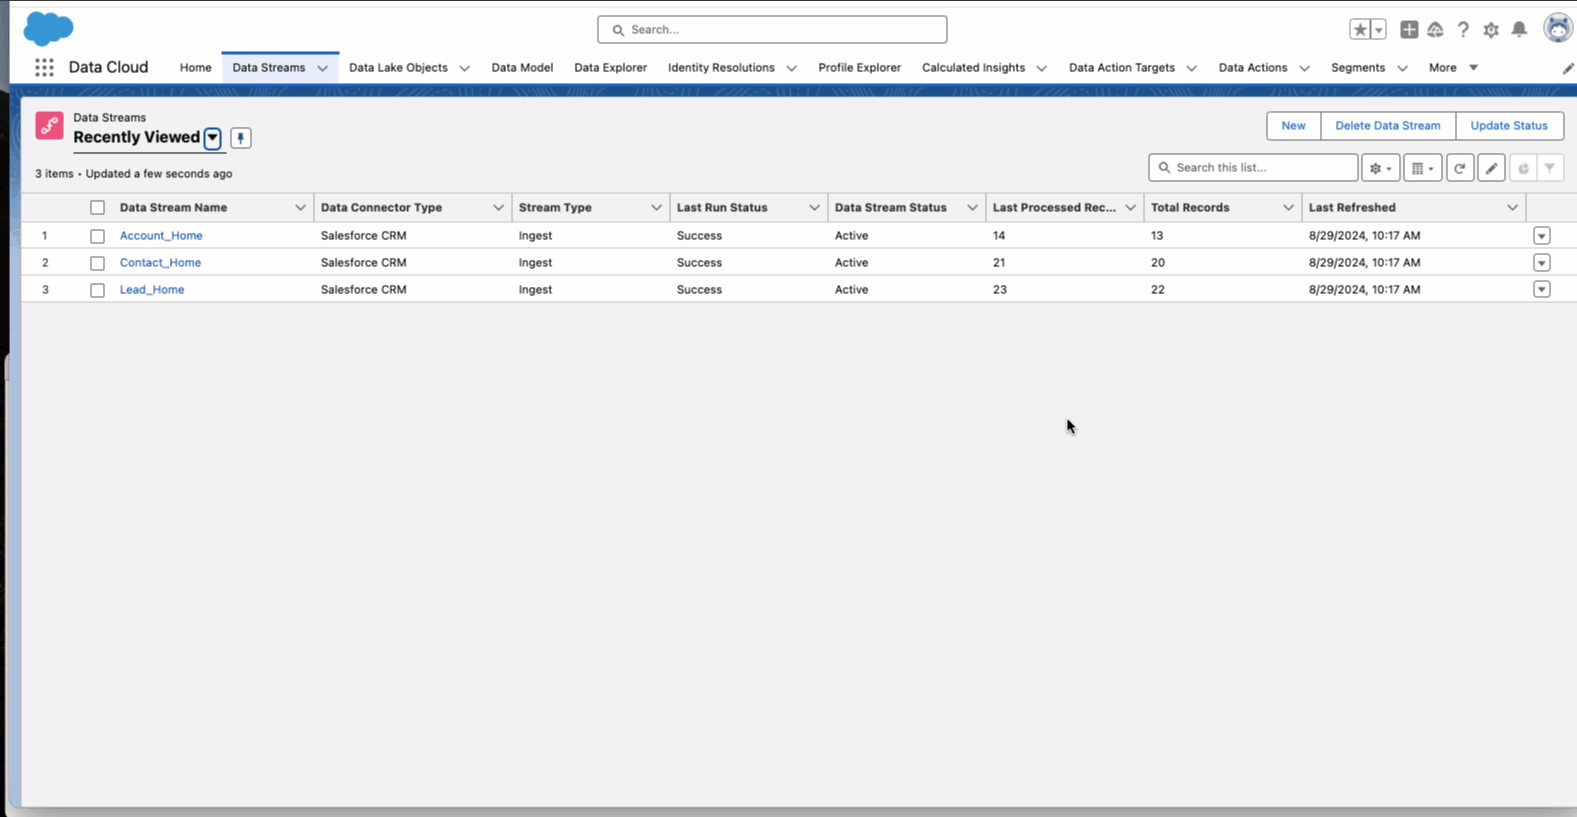The width and height of the screenshot is (1577, 817).
Task: Refresh the data streams list
Action: tap(1460, 168)
